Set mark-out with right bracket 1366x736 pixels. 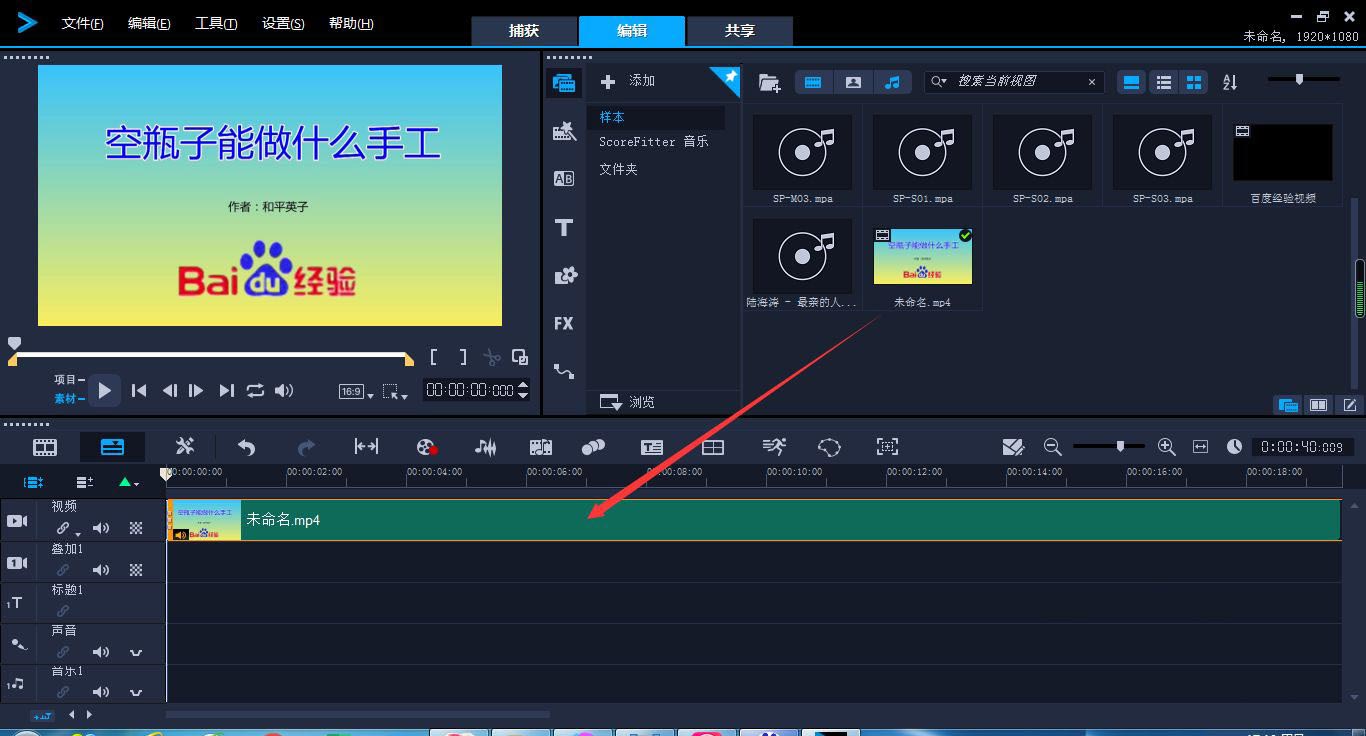463,357
